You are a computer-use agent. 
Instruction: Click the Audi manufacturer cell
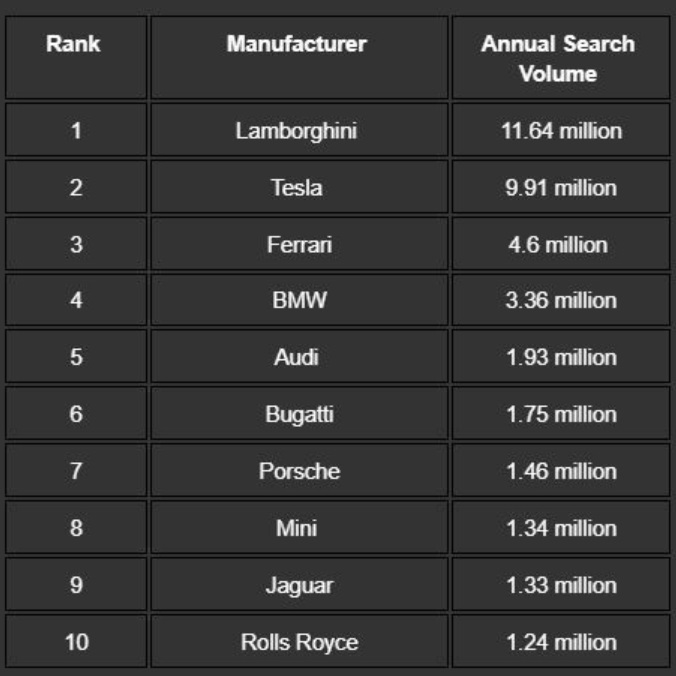click(x=297, y=358)
